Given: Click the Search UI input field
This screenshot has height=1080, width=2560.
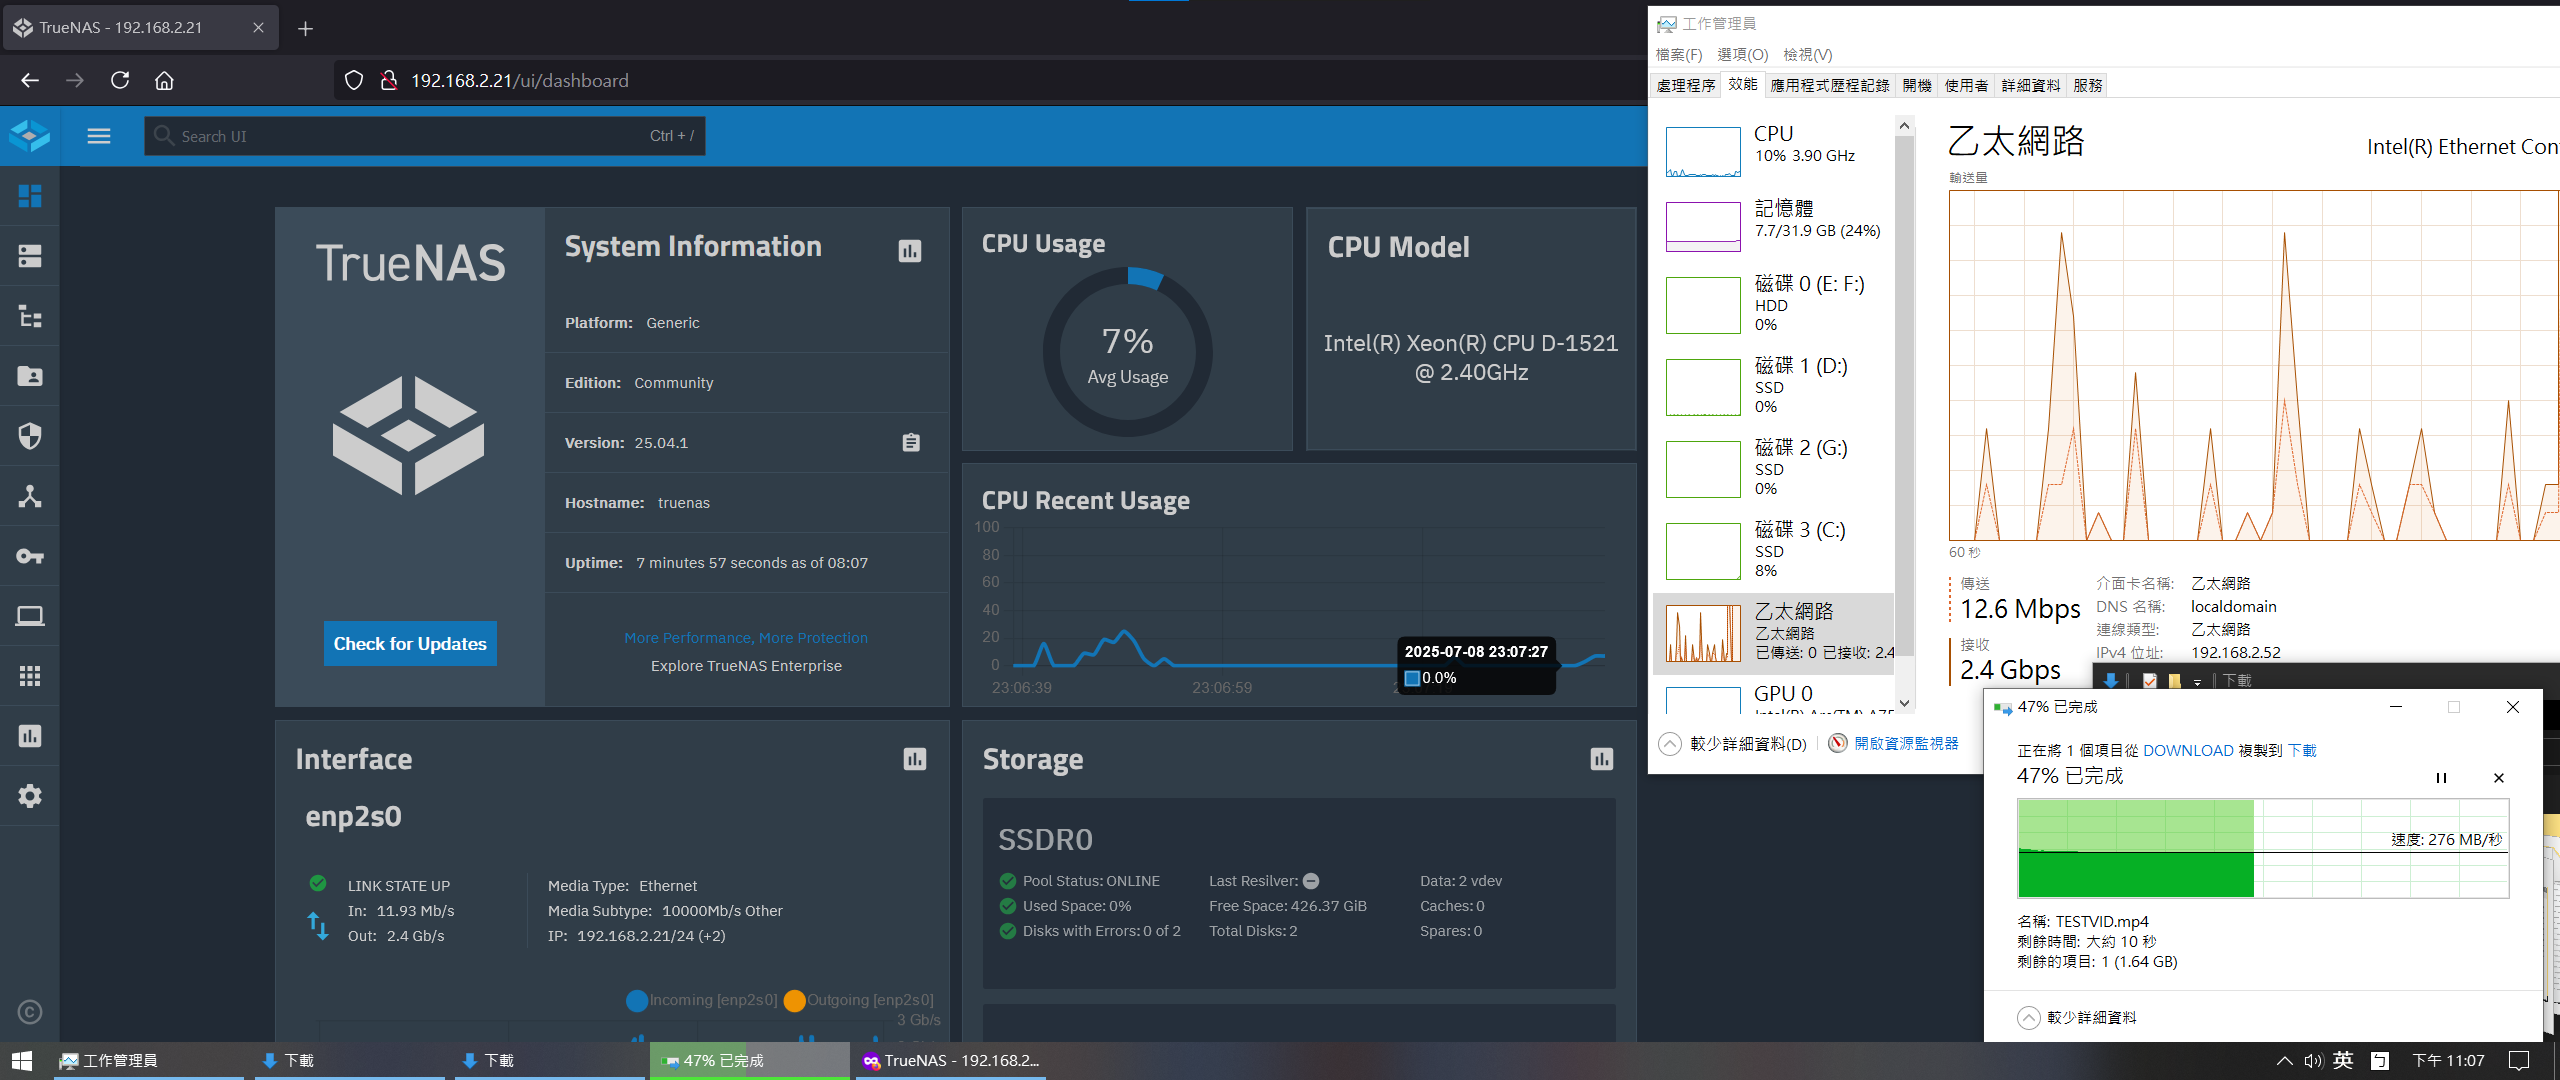Looking at the screenshot, I should tap(425, 136).
